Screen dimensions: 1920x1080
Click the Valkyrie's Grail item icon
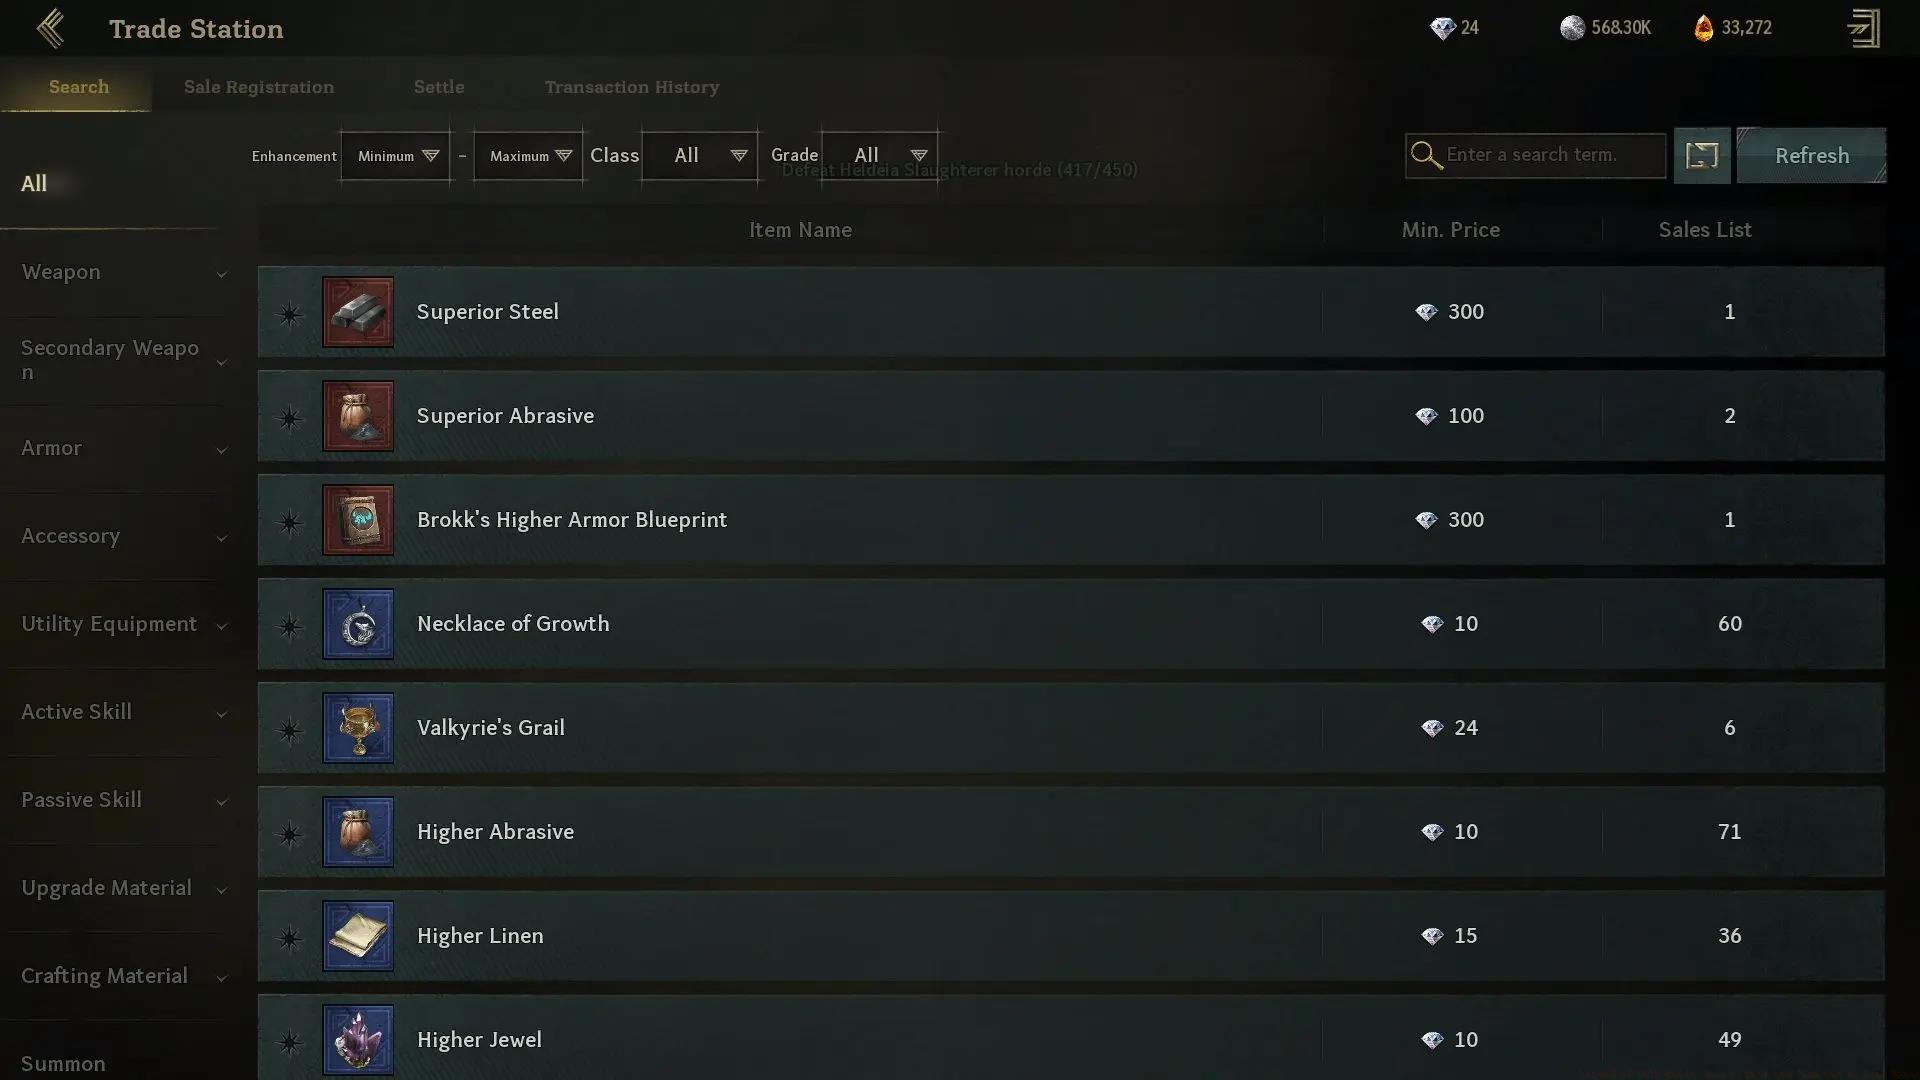[x=358, y=728]
